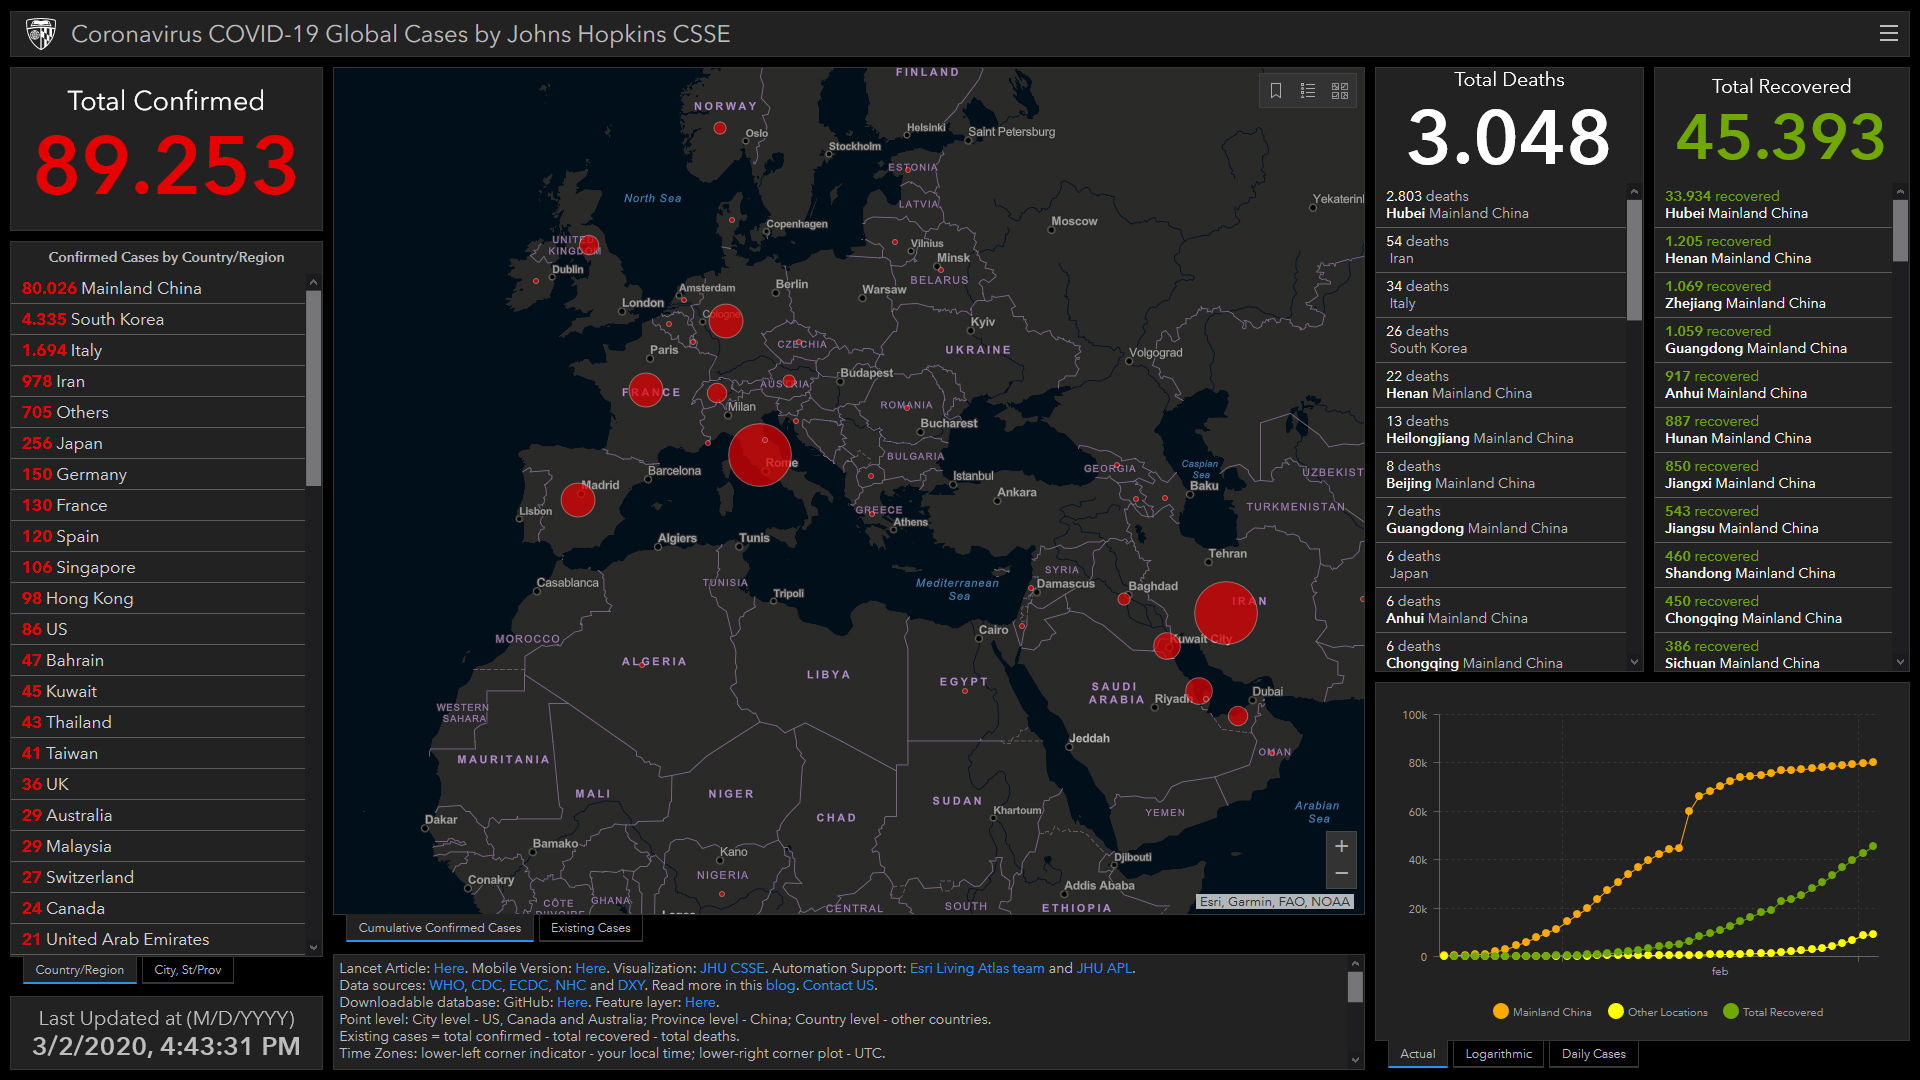Open the Esri Living Atlas team link
1920x1080 pixels.
click(x=977, y=968)
